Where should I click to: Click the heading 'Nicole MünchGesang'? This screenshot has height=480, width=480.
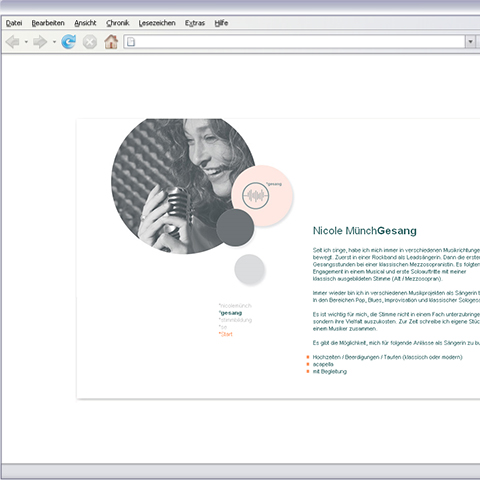365,231
